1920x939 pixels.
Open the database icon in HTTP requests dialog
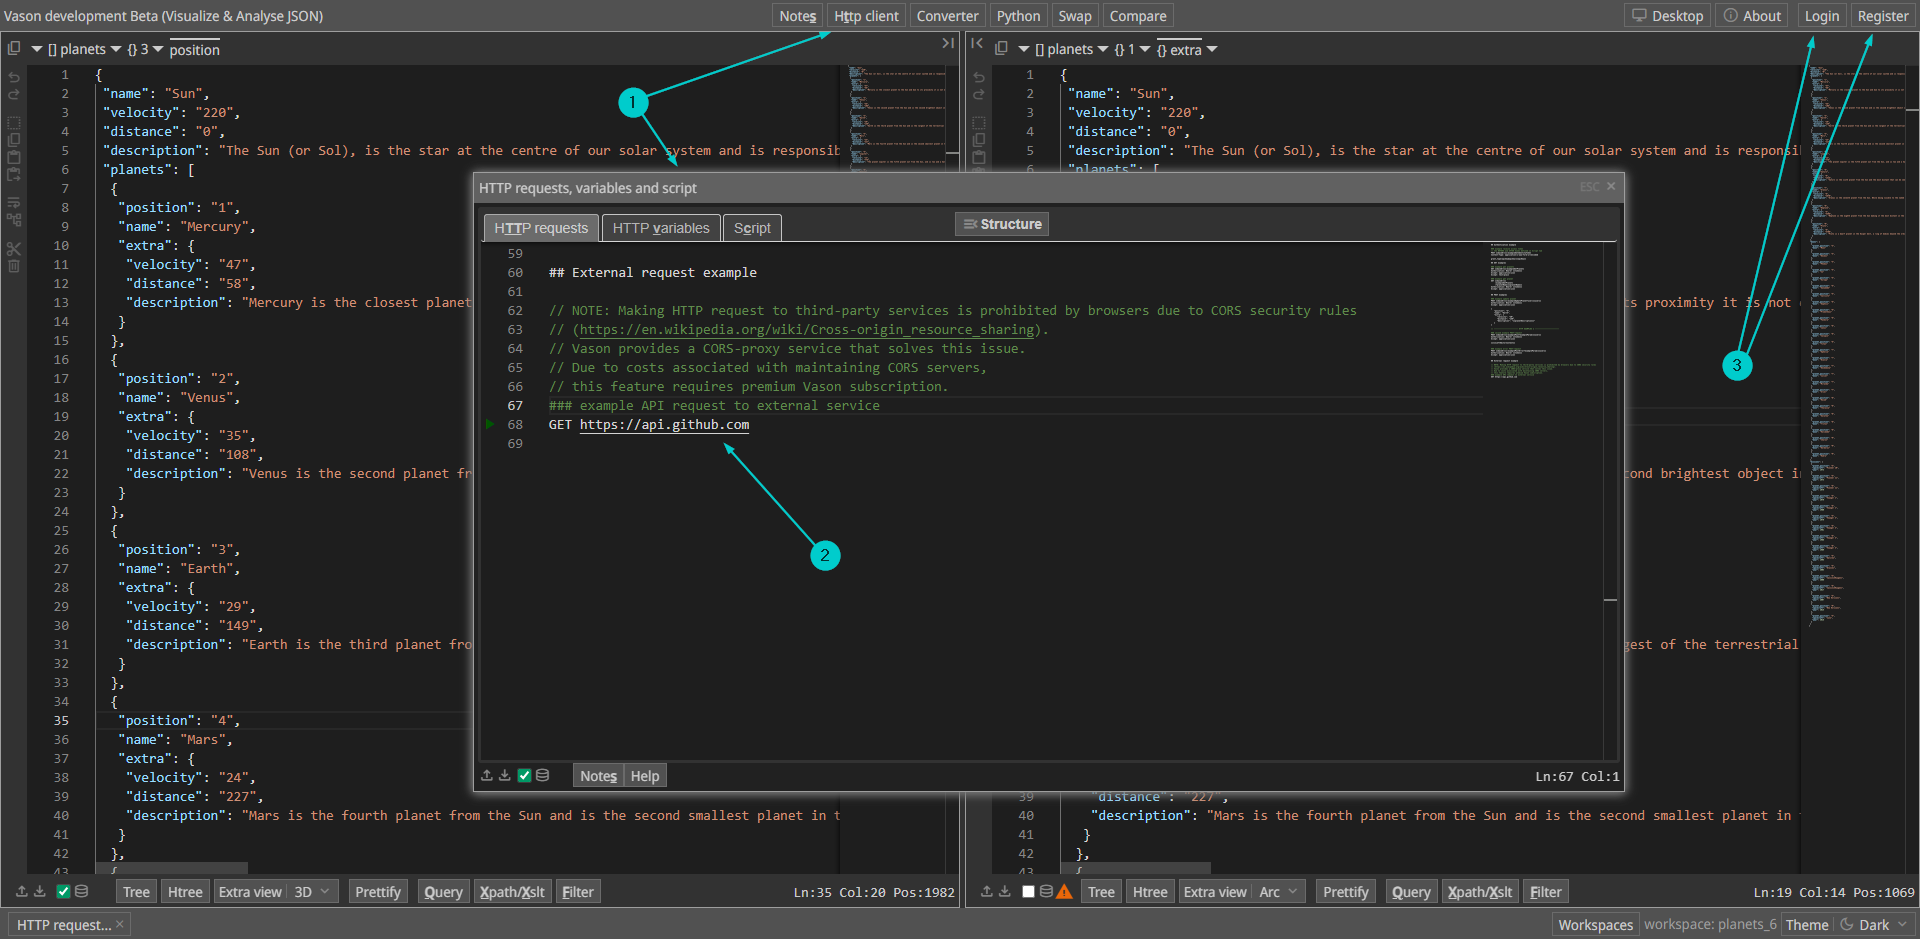click(542, 775)
